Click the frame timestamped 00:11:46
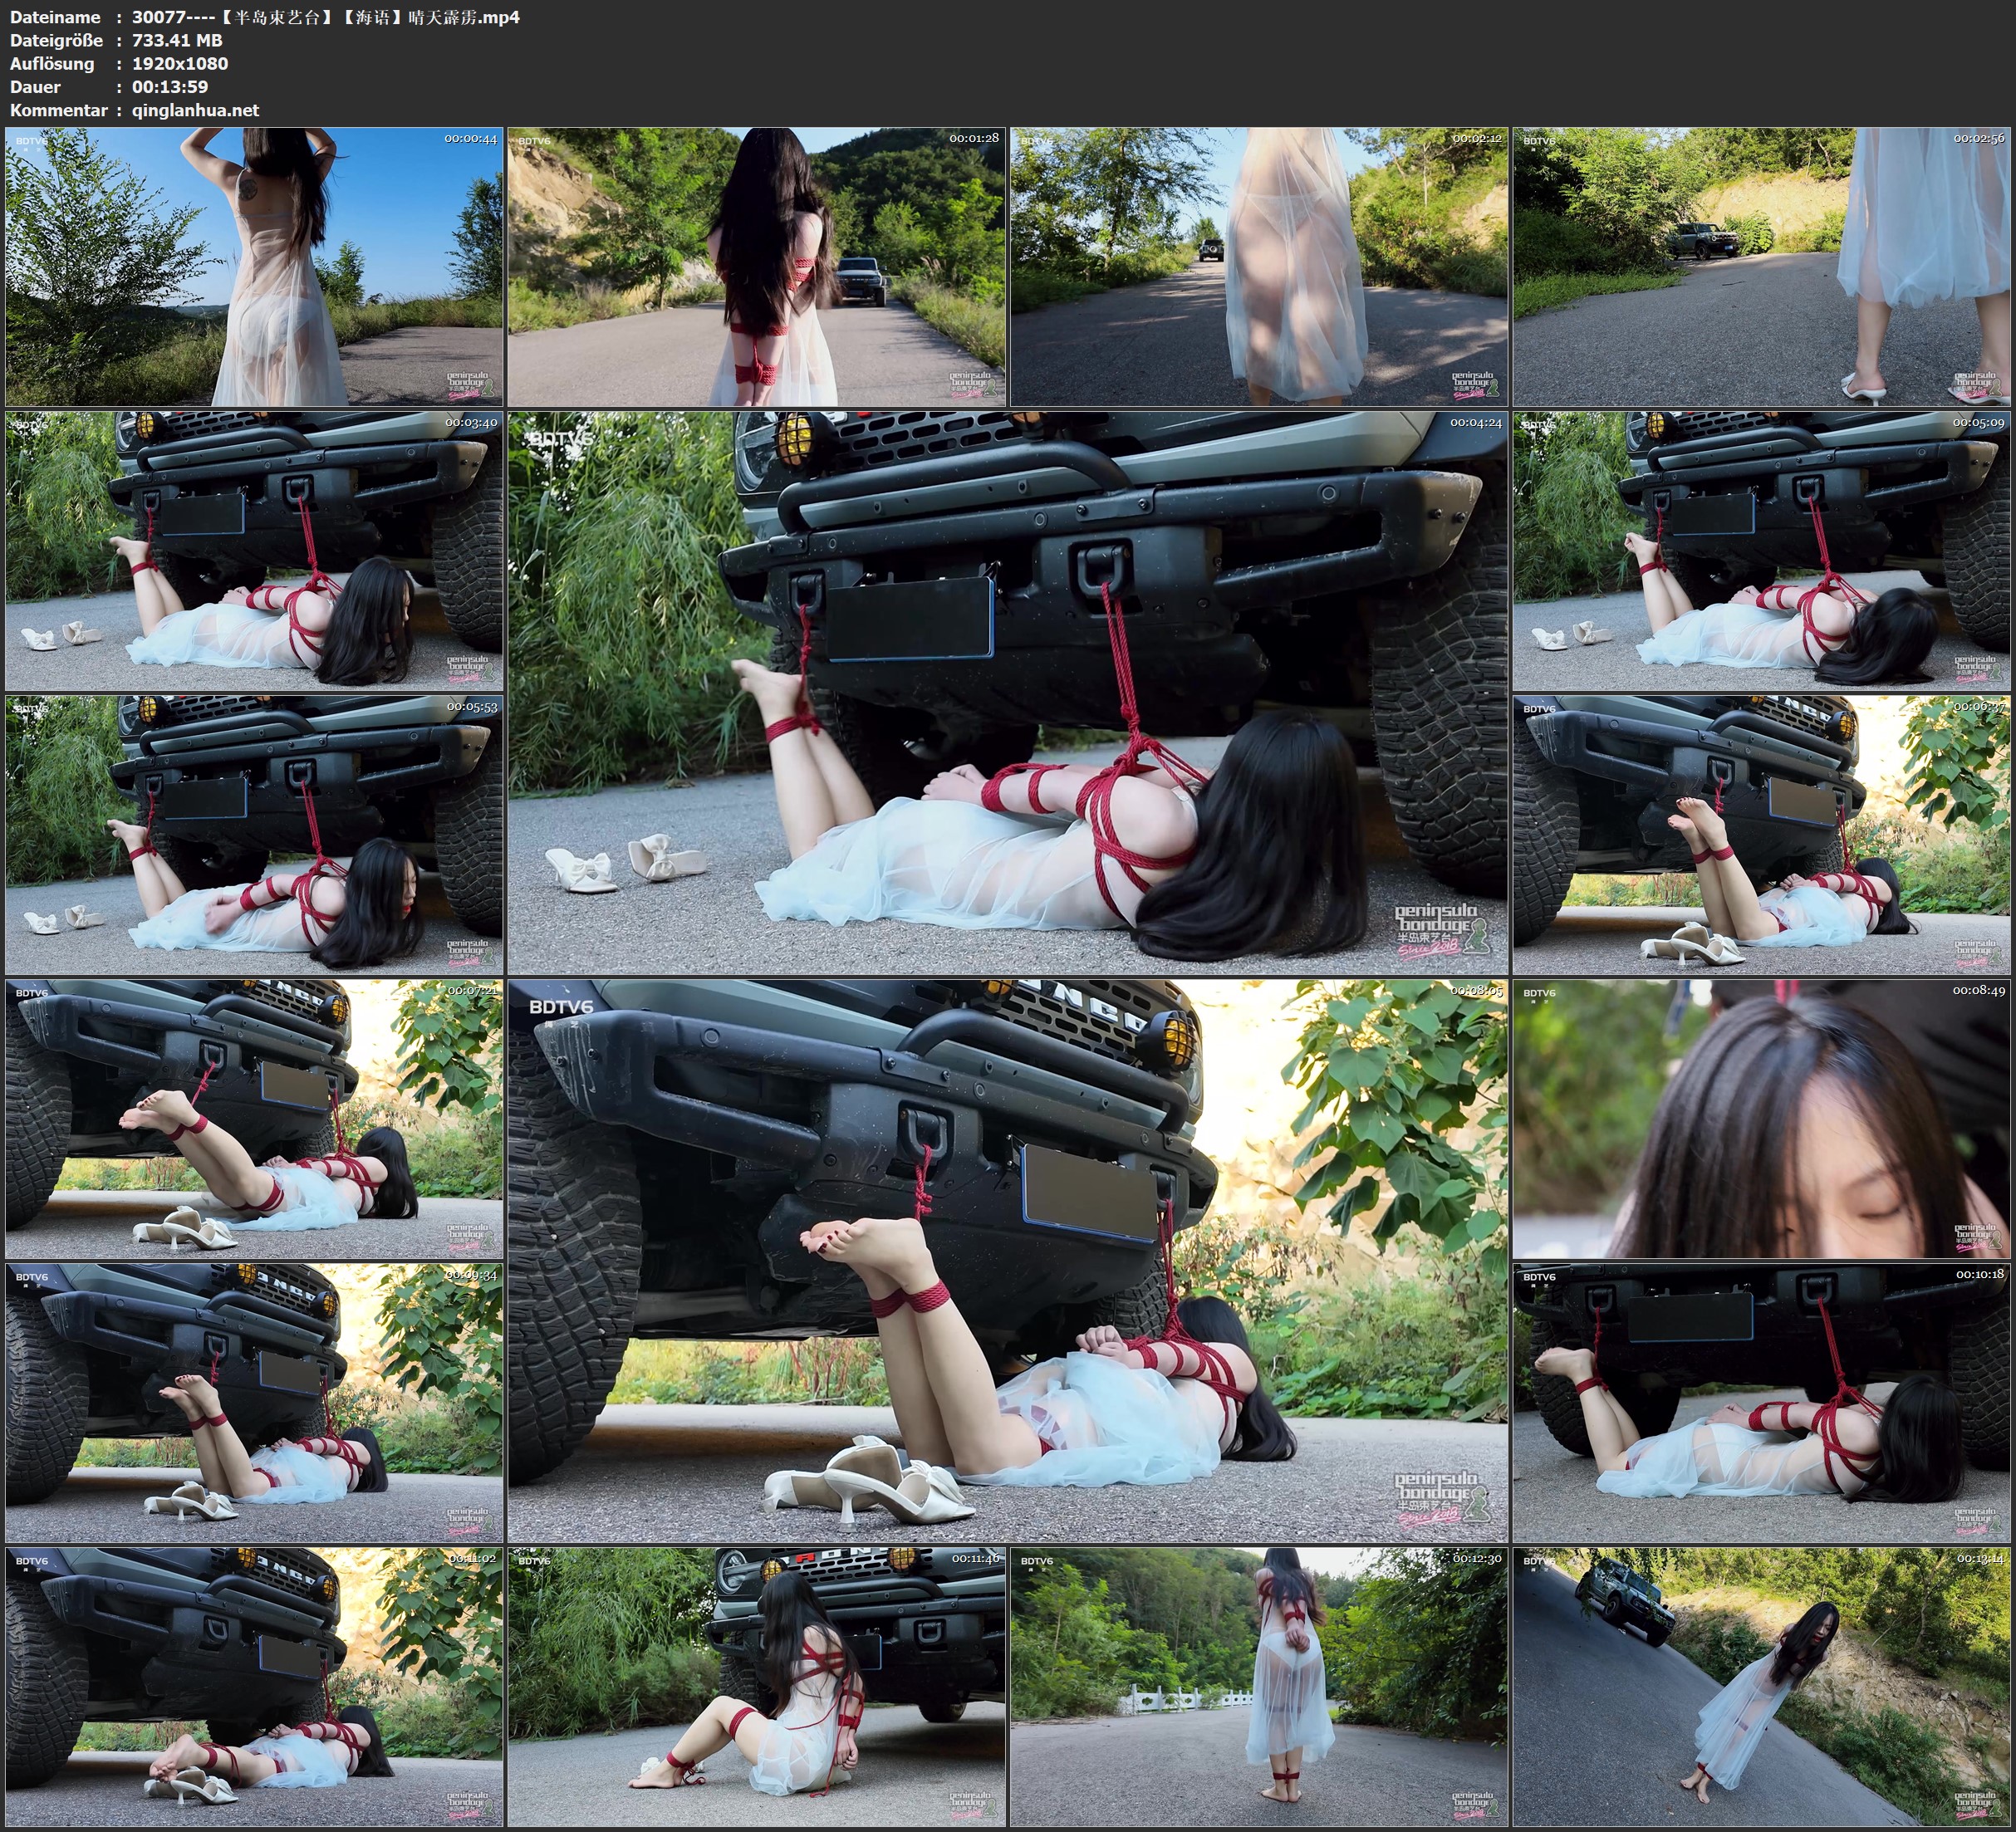This screenshot has height=1832, width=2016. click(757, 1687)
